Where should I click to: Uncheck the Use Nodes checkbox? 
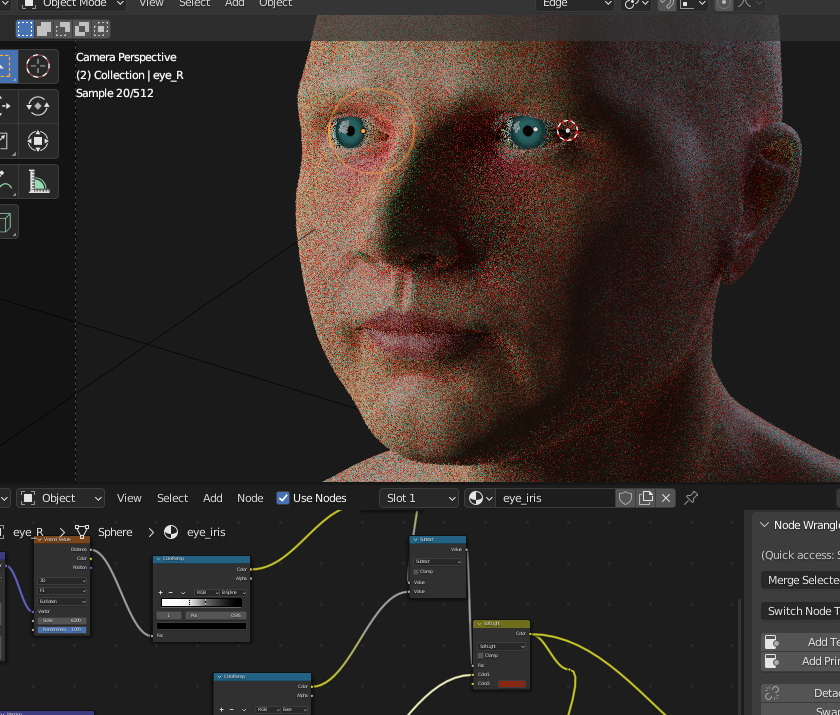pyautogui.click(x=283, y=498)
